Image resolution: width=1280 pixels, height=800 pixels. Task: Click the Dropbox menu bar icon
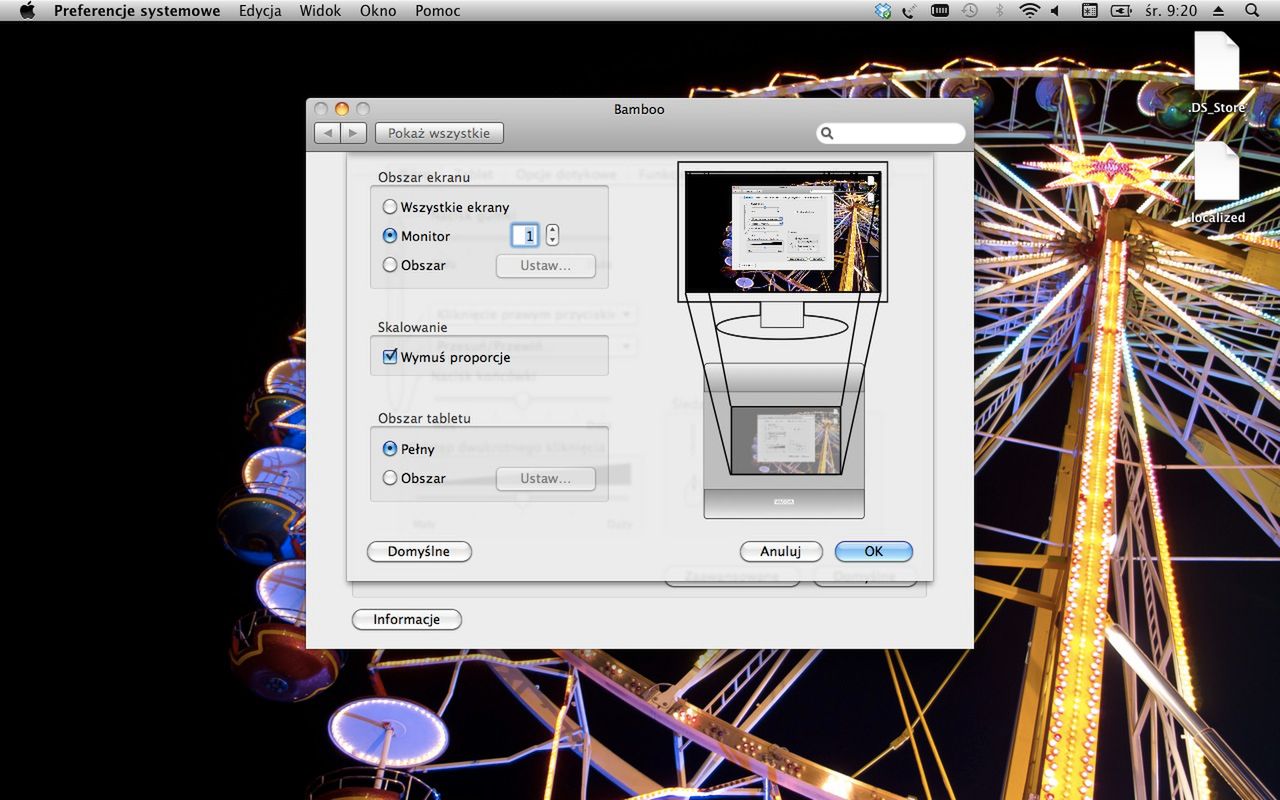tap(882, 11)
